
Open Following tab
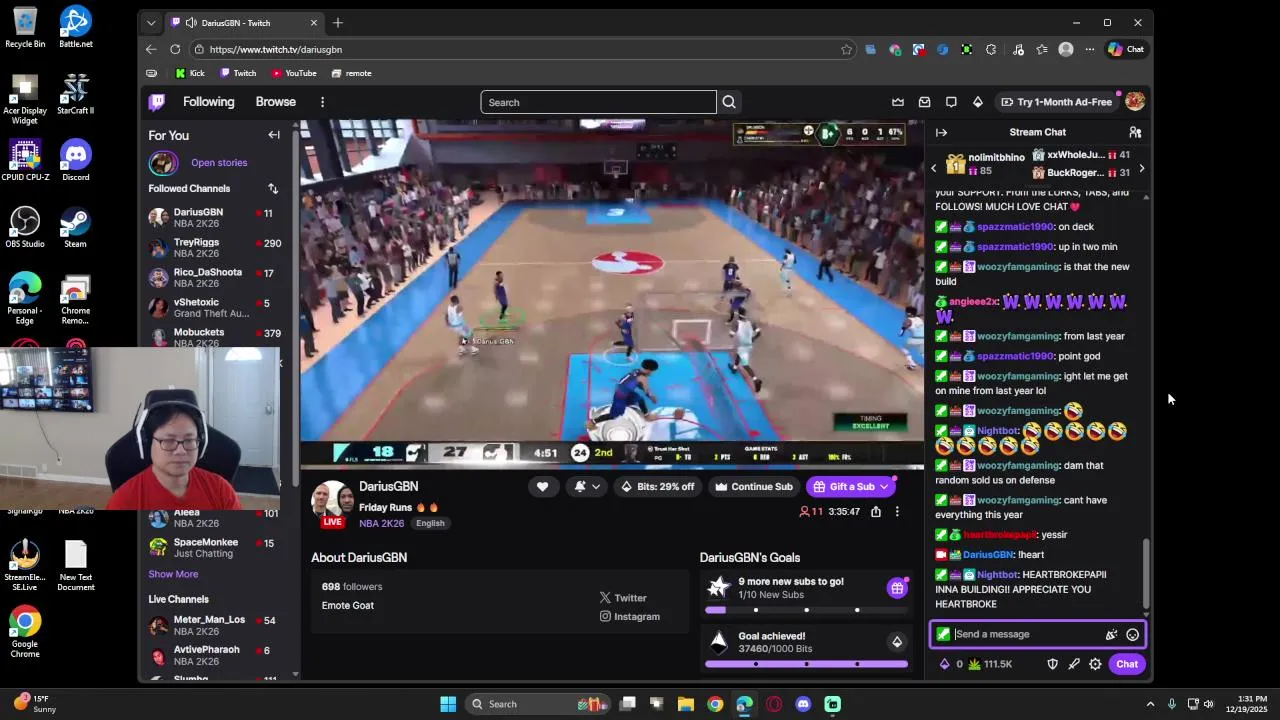click(x=208, y=102)
